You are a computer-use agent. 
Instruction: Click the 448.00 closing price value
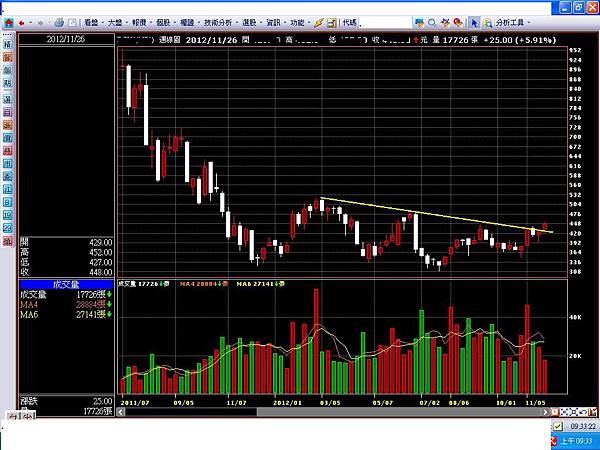tap(101, 272)
